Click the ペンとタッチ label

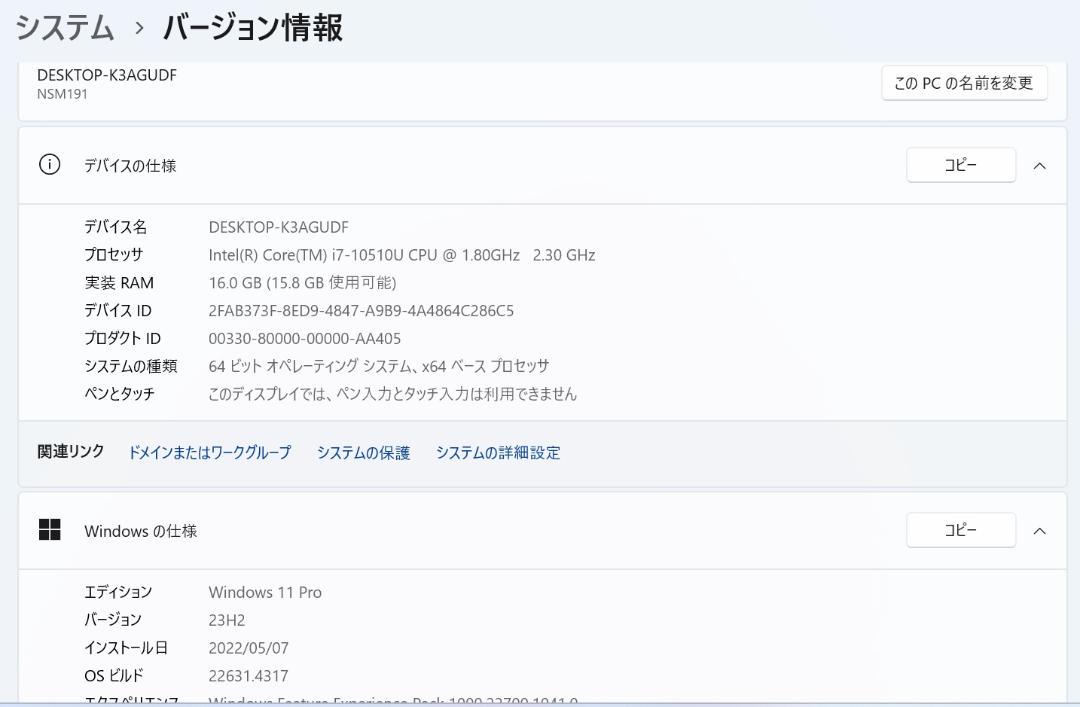(119, 393)
